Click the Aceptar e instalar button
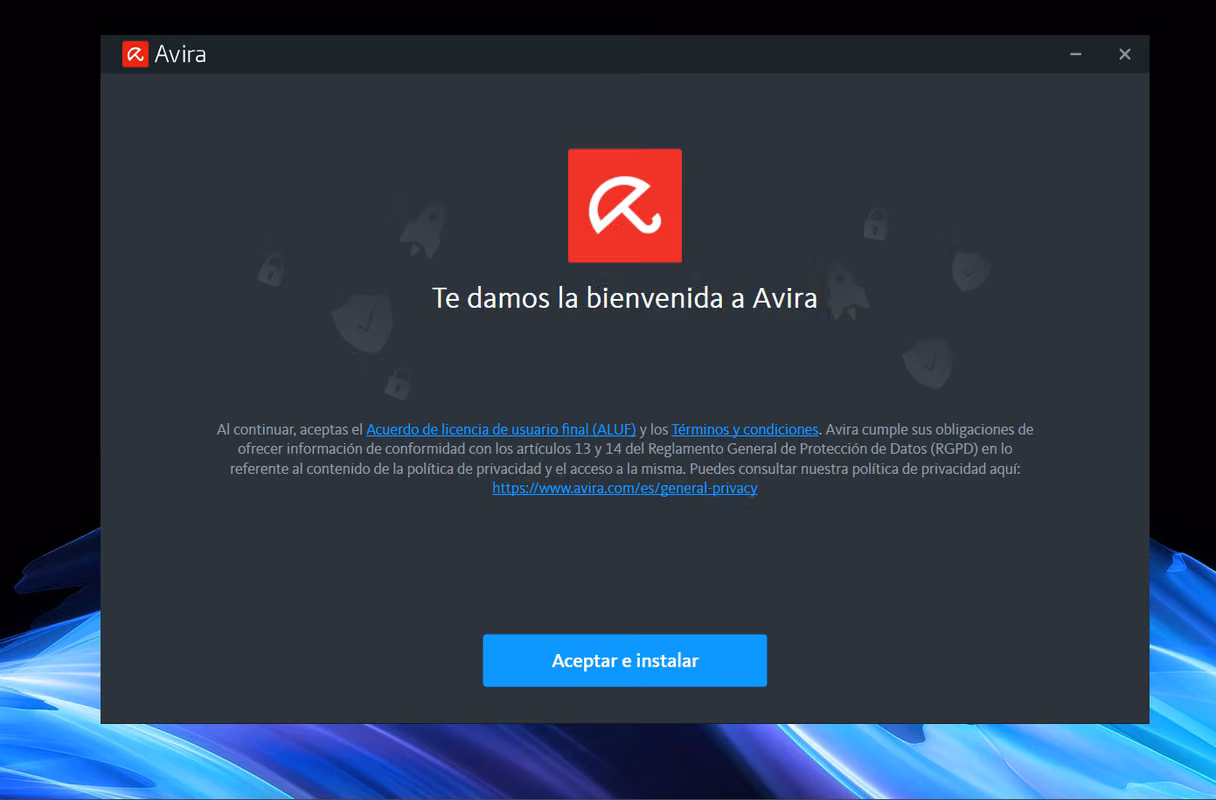Screen dimensions: 1216x800 [x=625, y=660]
